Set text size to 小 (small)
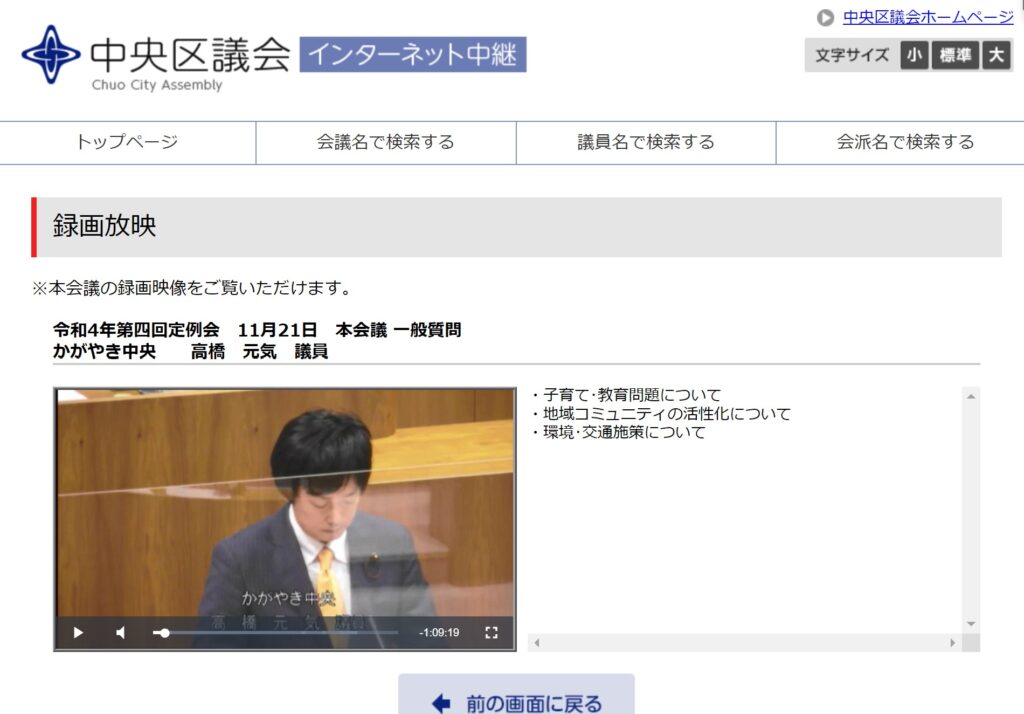1024x714 pixels. coord(914,55)
